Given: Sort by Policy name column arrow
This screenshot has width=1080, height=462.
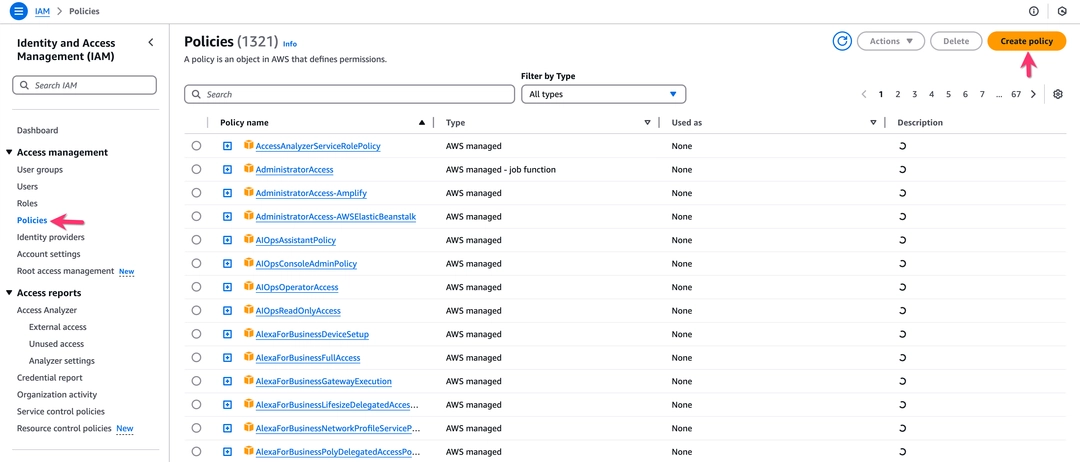Looking at the screenshot, I should click(422, 123).
